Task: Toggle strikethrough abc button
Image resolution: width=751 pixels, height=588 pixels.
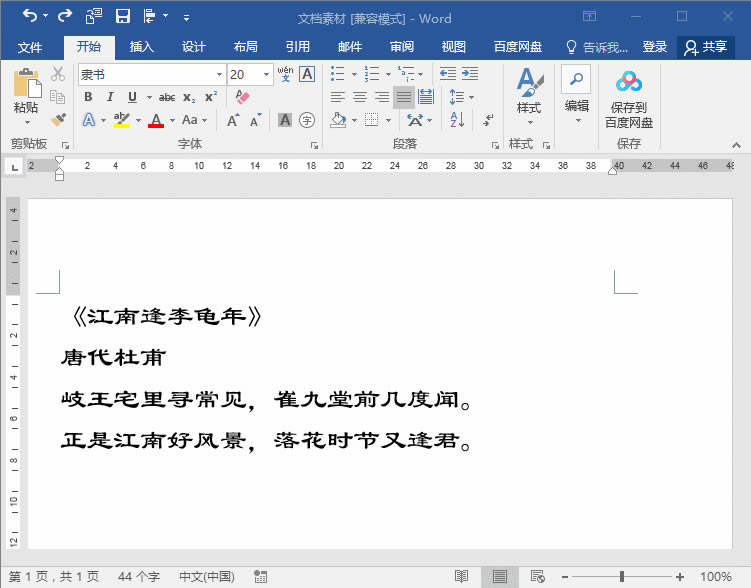Action: click(x=167, y=97)
